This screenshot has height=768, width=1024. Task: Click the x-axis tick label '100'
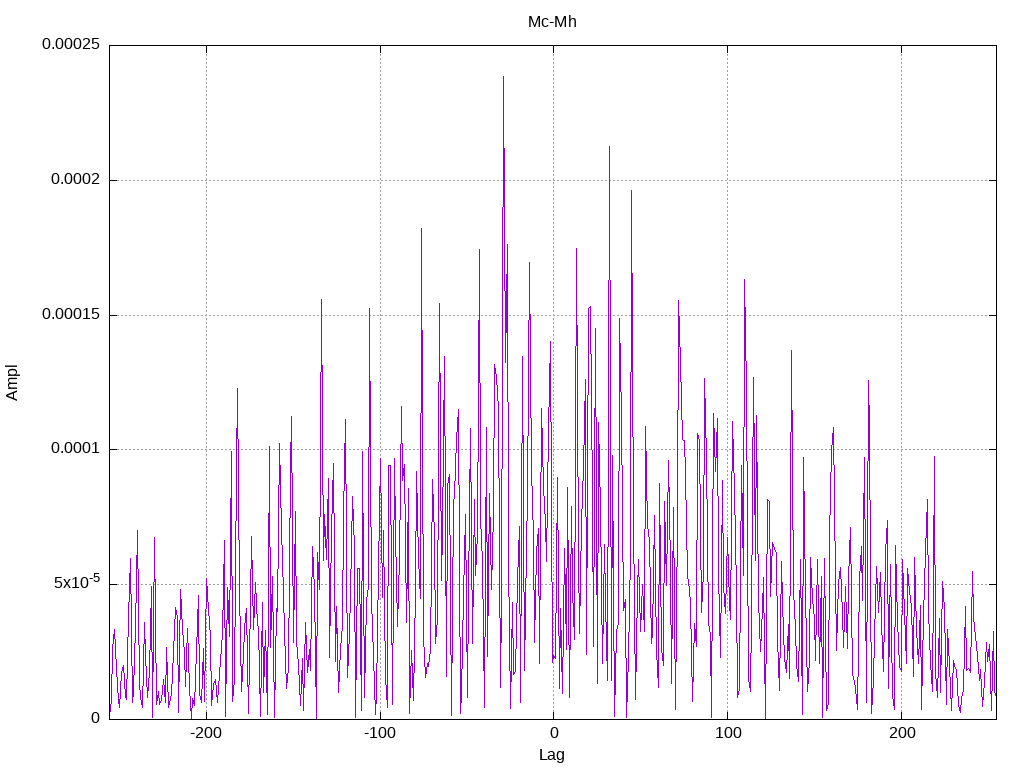[728, 733]
